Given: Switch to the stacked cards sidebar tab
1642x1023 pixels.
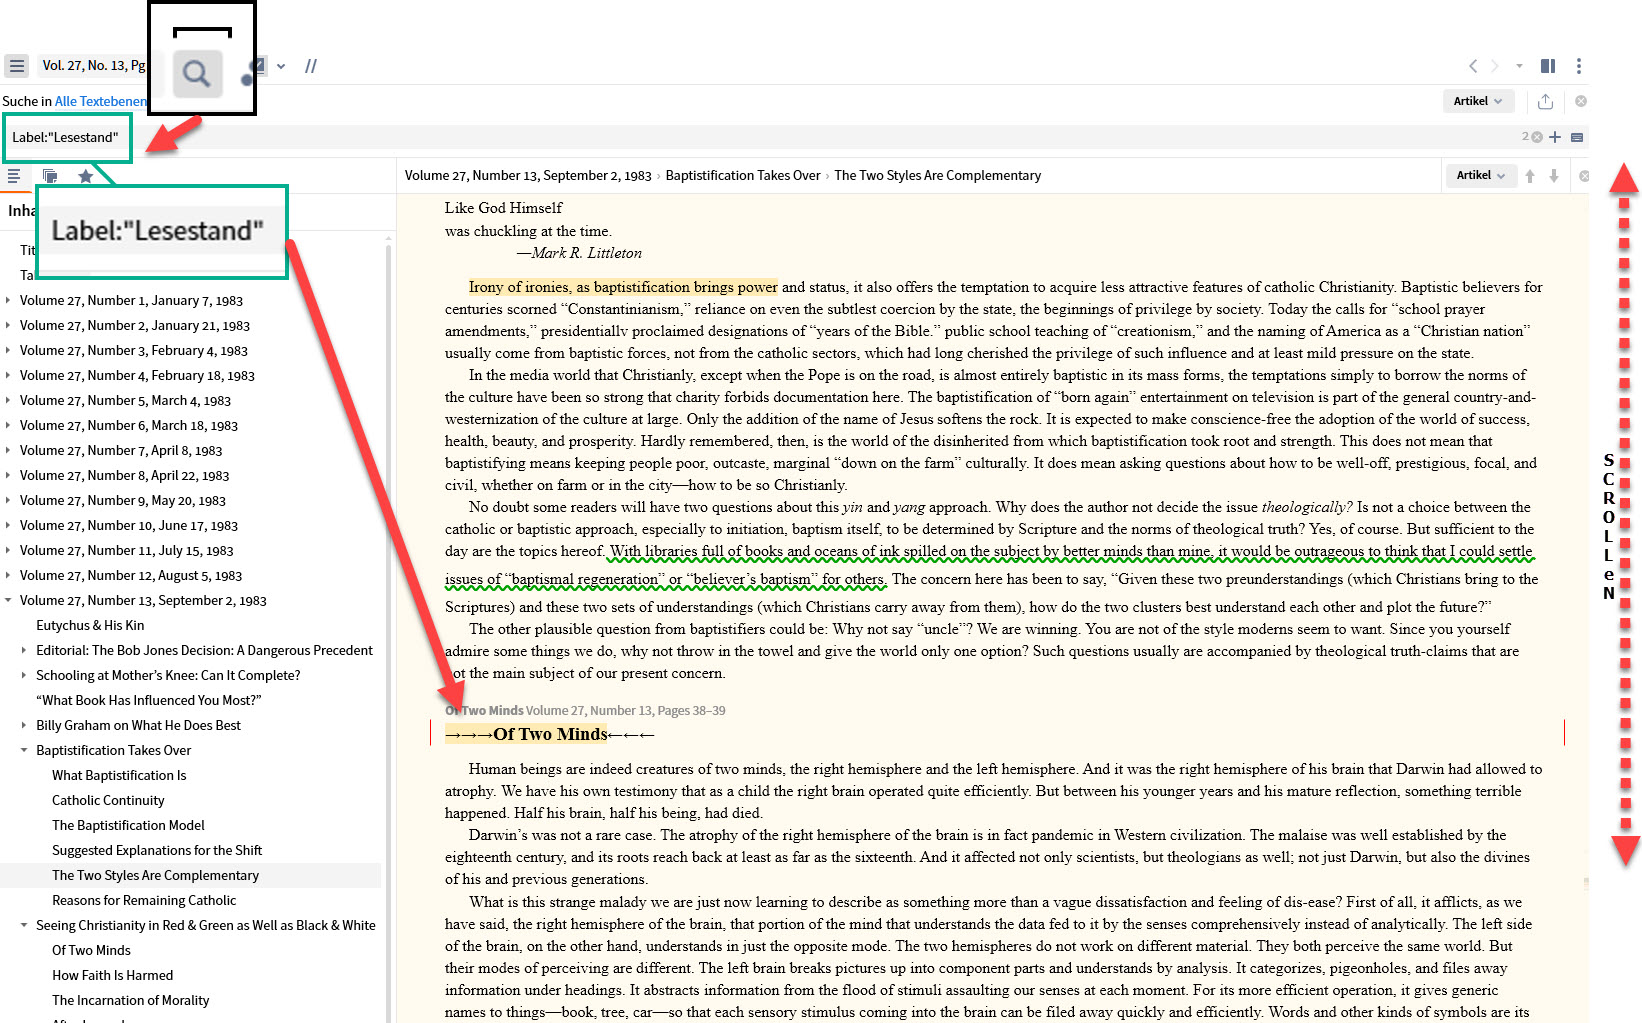Looking at the screenshot, I should (x=50, y=176).
